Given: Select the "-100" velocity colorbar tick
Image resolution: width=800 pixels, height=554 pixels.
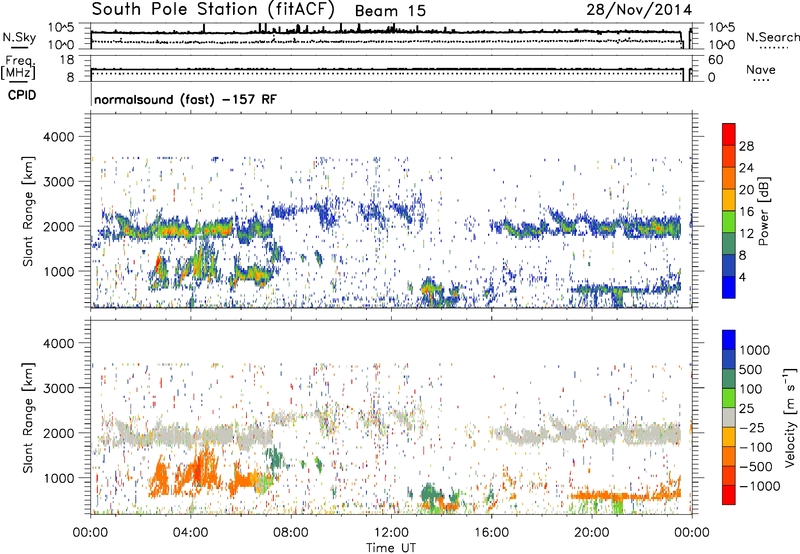Looking at the screenshot, I should point(756,447).
